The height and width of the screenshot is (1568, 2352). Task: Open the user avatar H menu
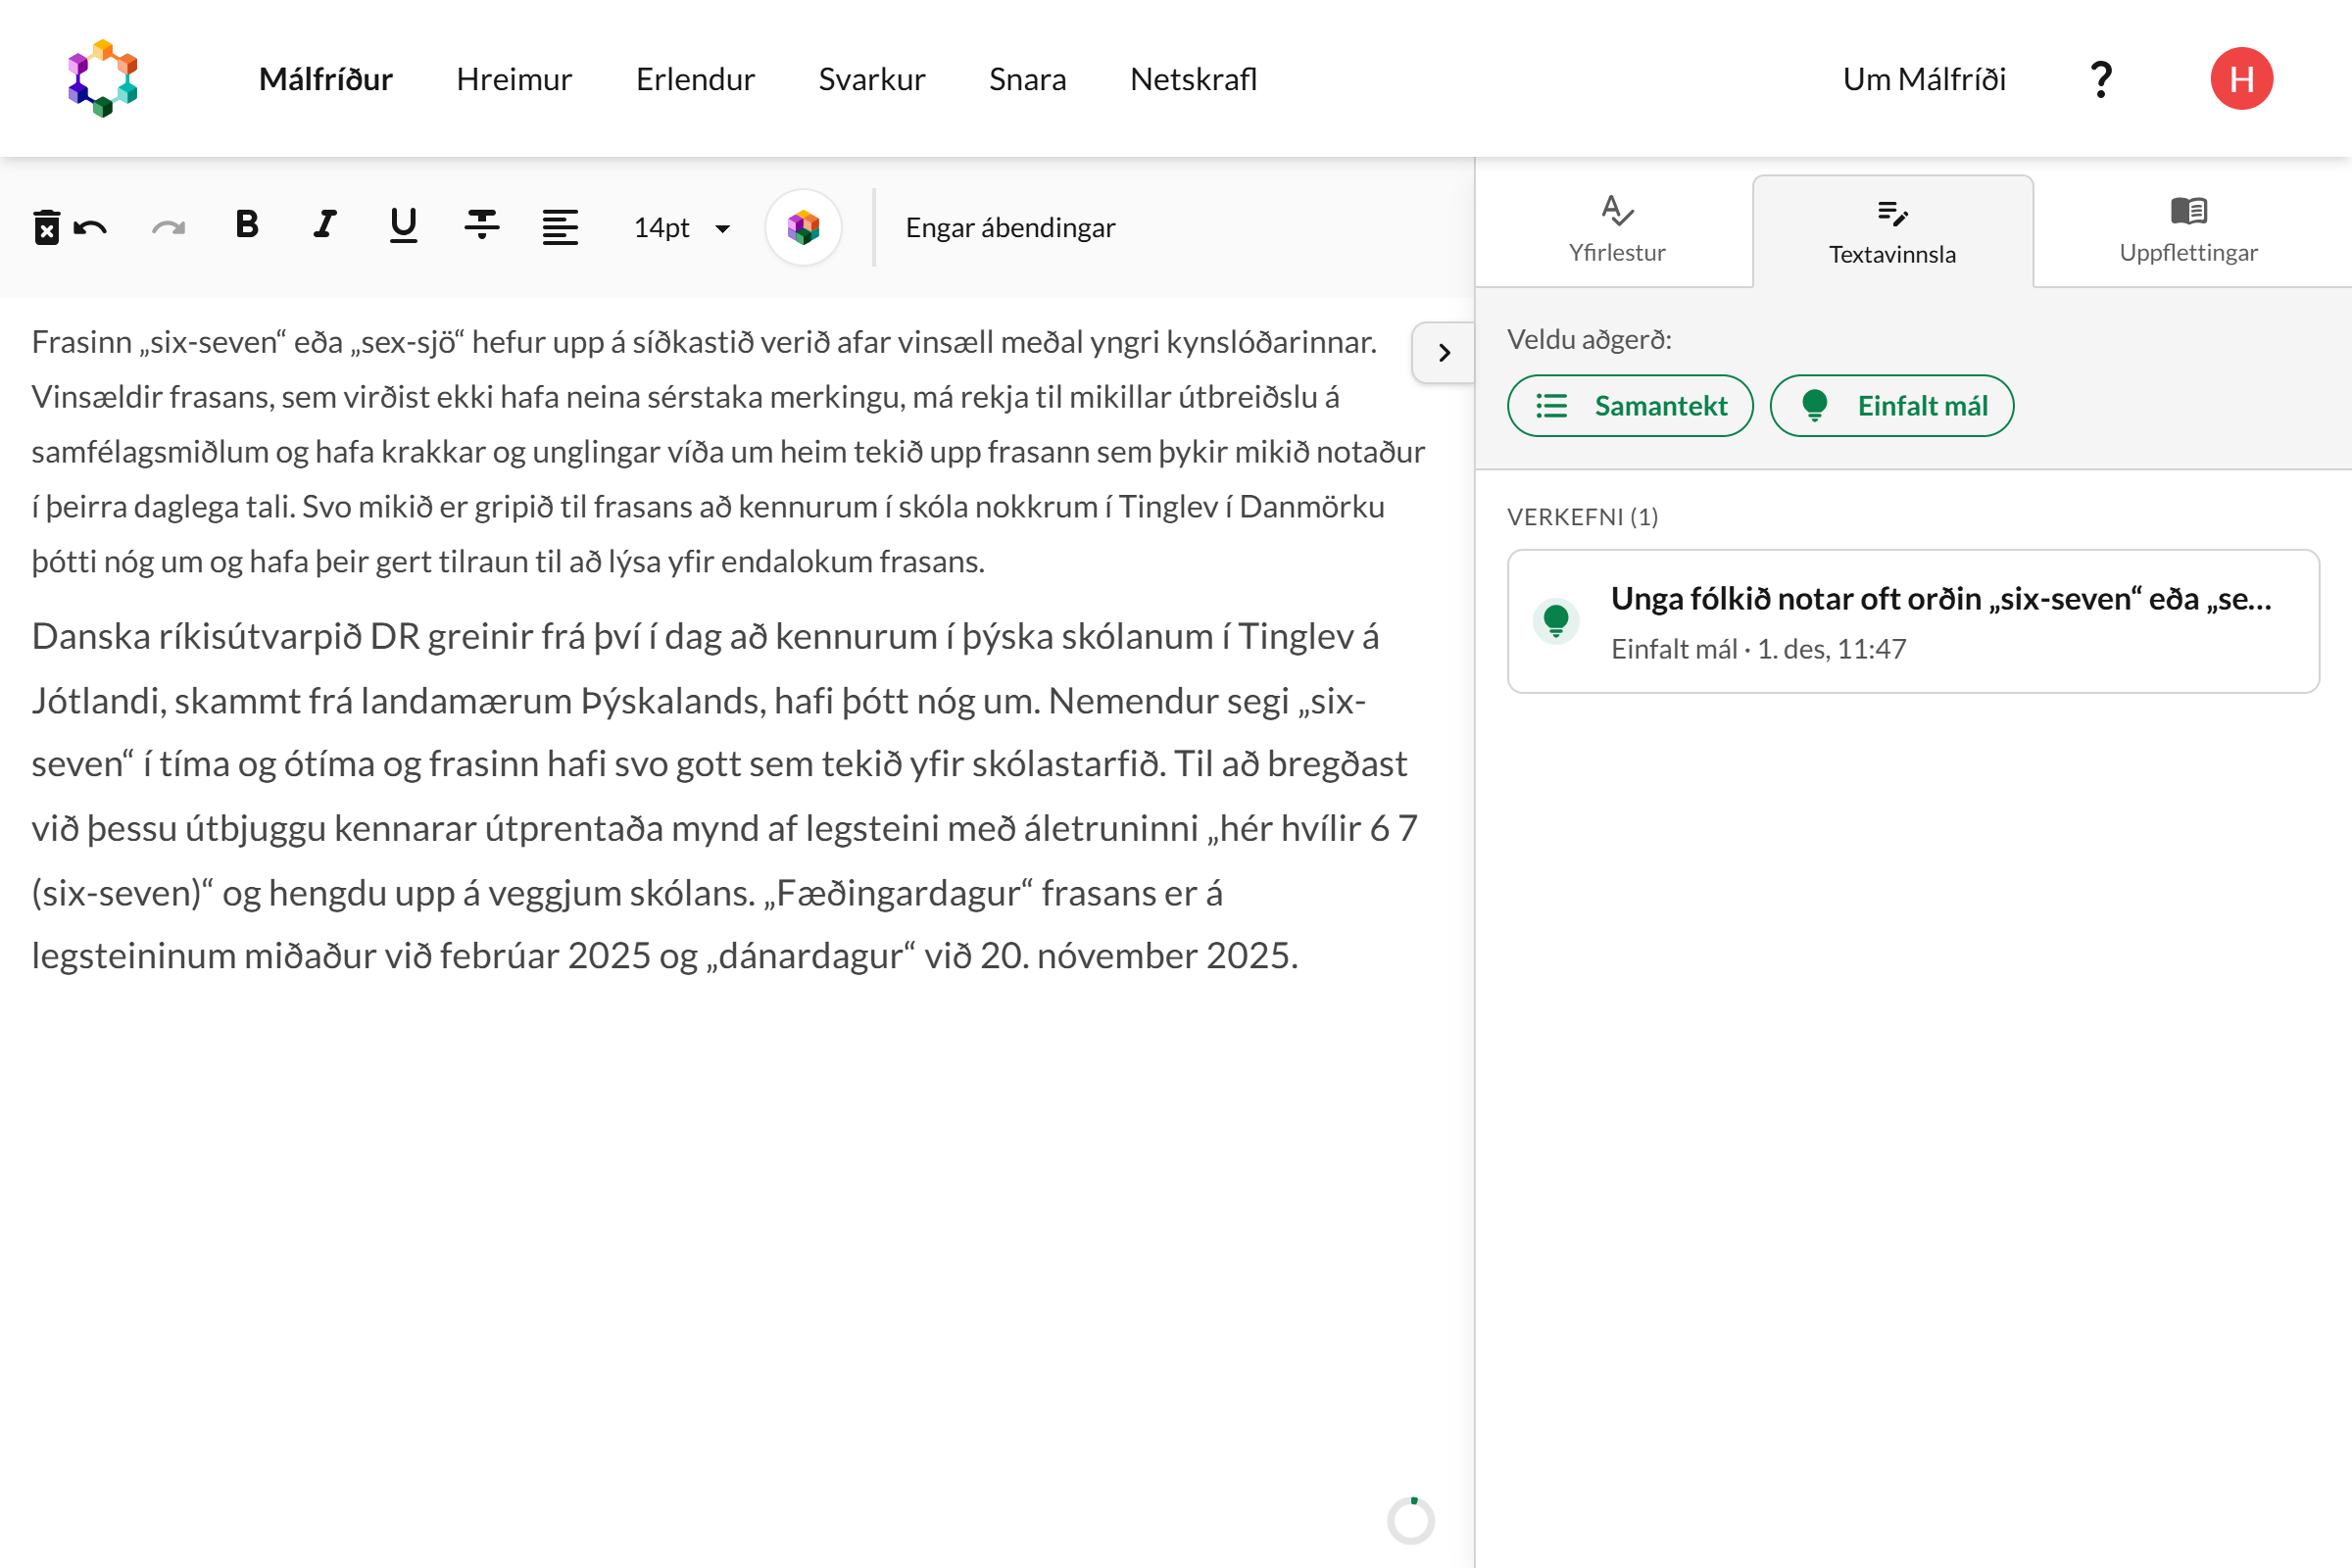coord(2241,79)
